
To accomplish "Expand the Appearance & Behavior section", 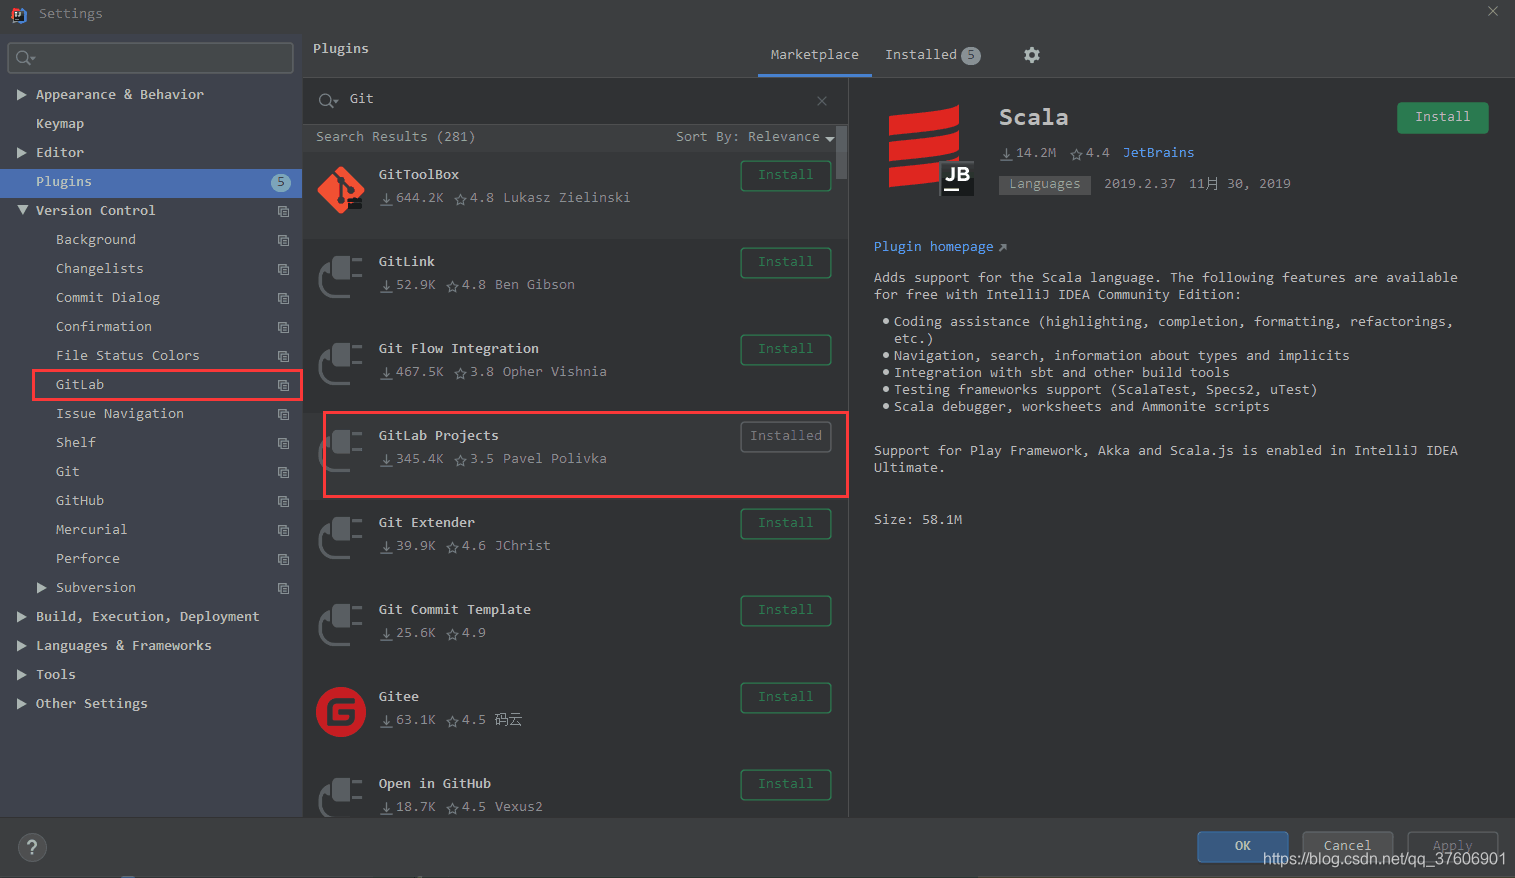I will pyautogui.click(x=22, y=95).
